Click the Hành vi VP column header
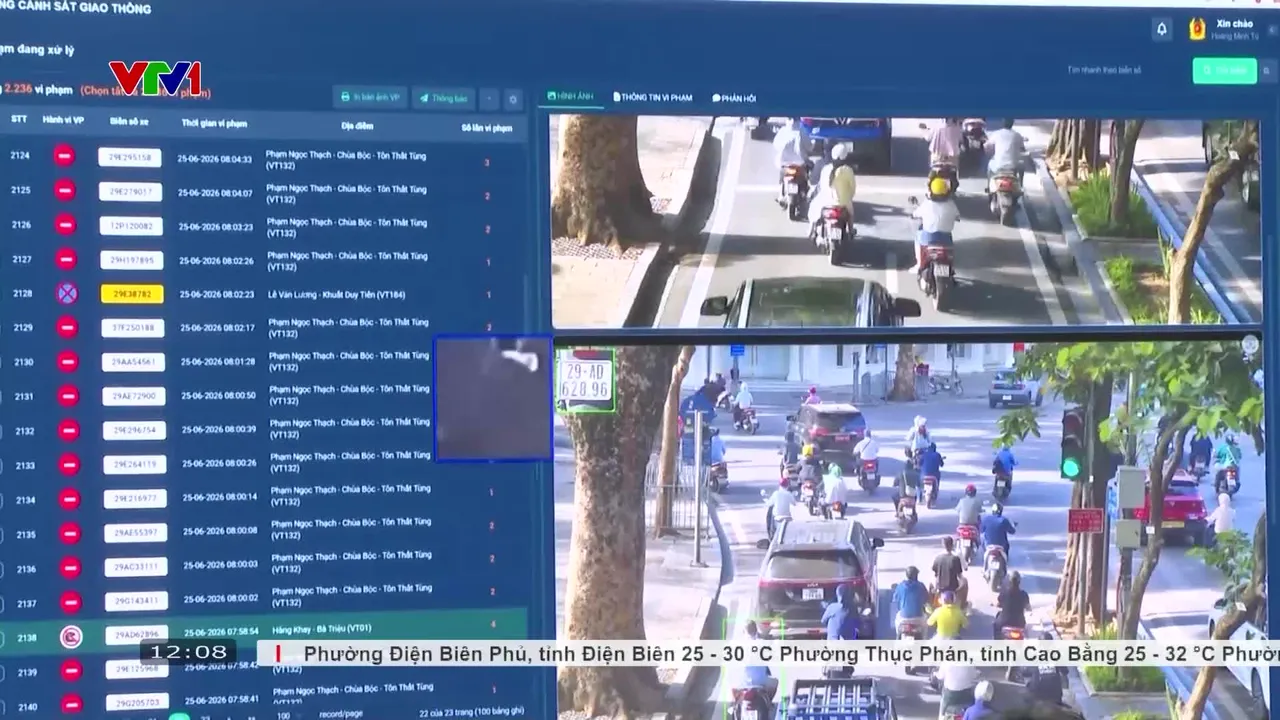 click(63, 119)
